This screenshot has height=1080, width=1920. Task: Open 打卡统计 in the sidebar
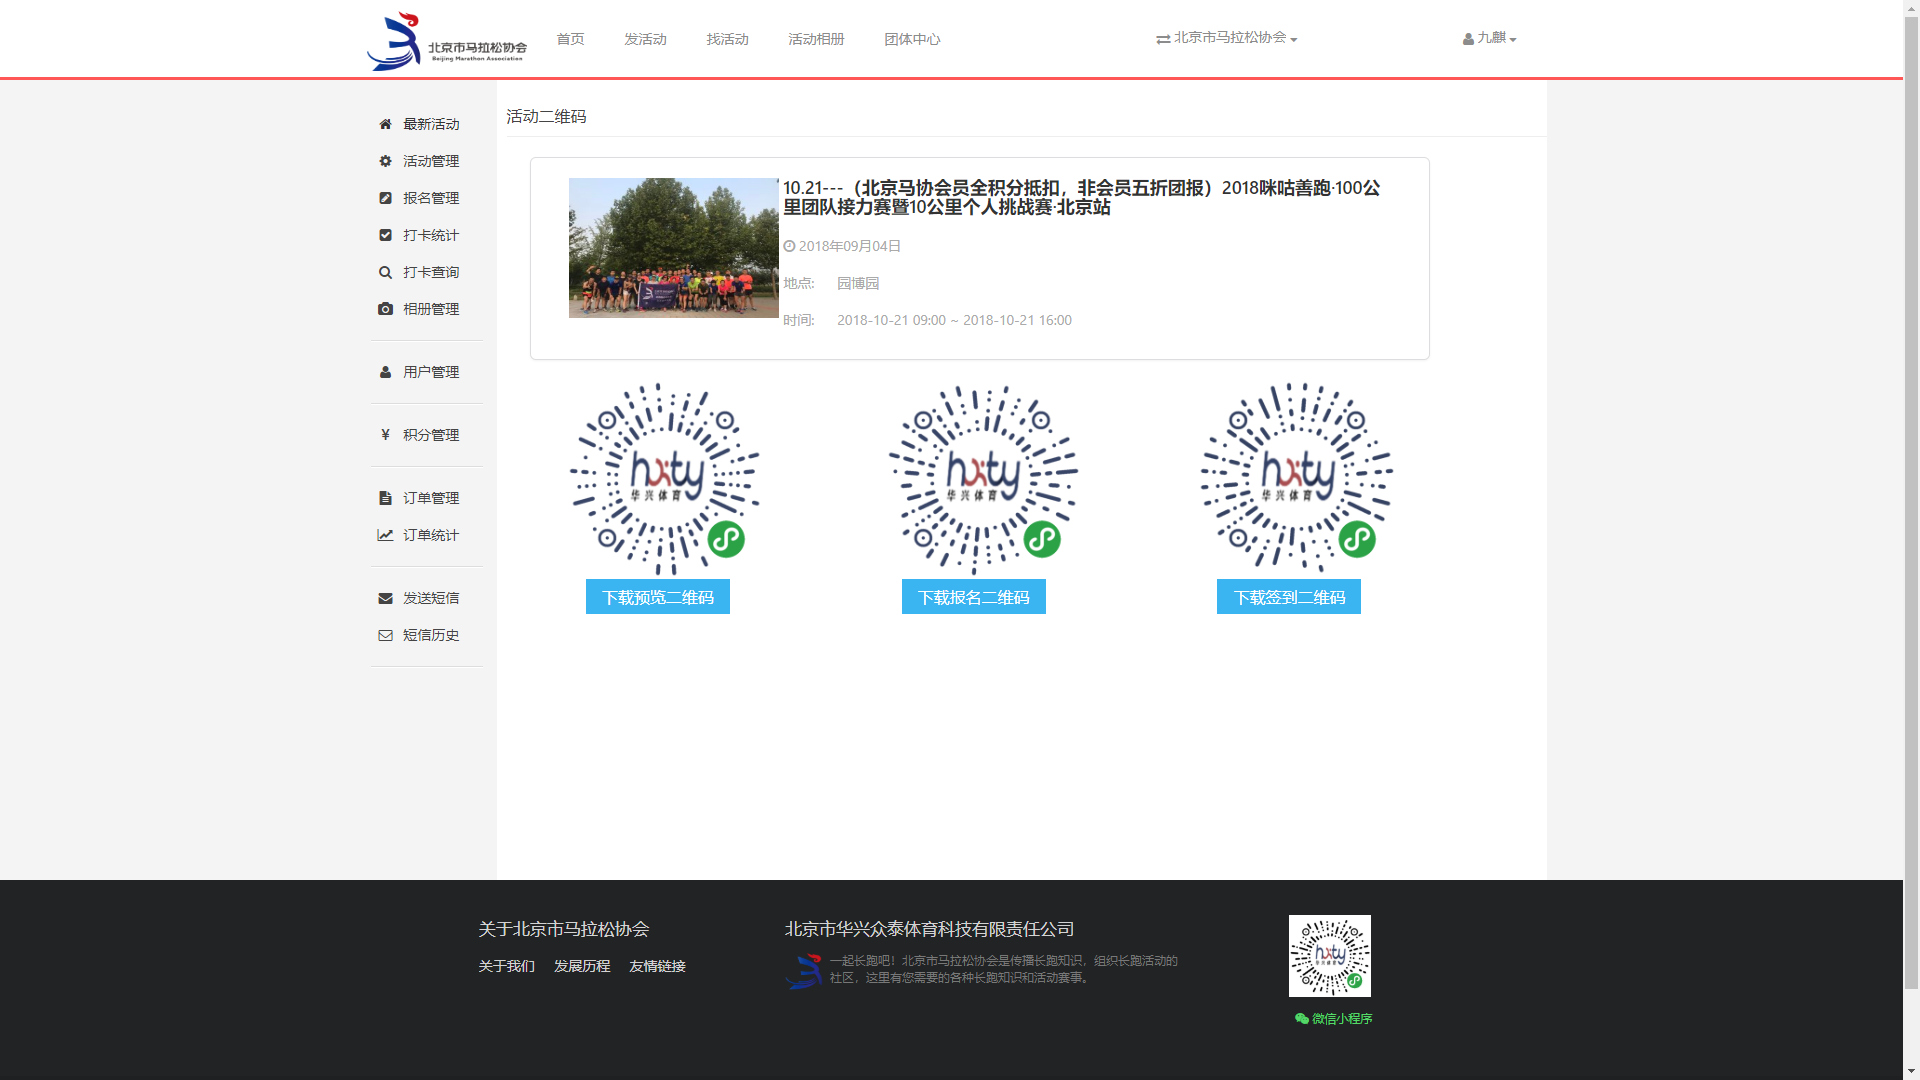tap(431, 235)
